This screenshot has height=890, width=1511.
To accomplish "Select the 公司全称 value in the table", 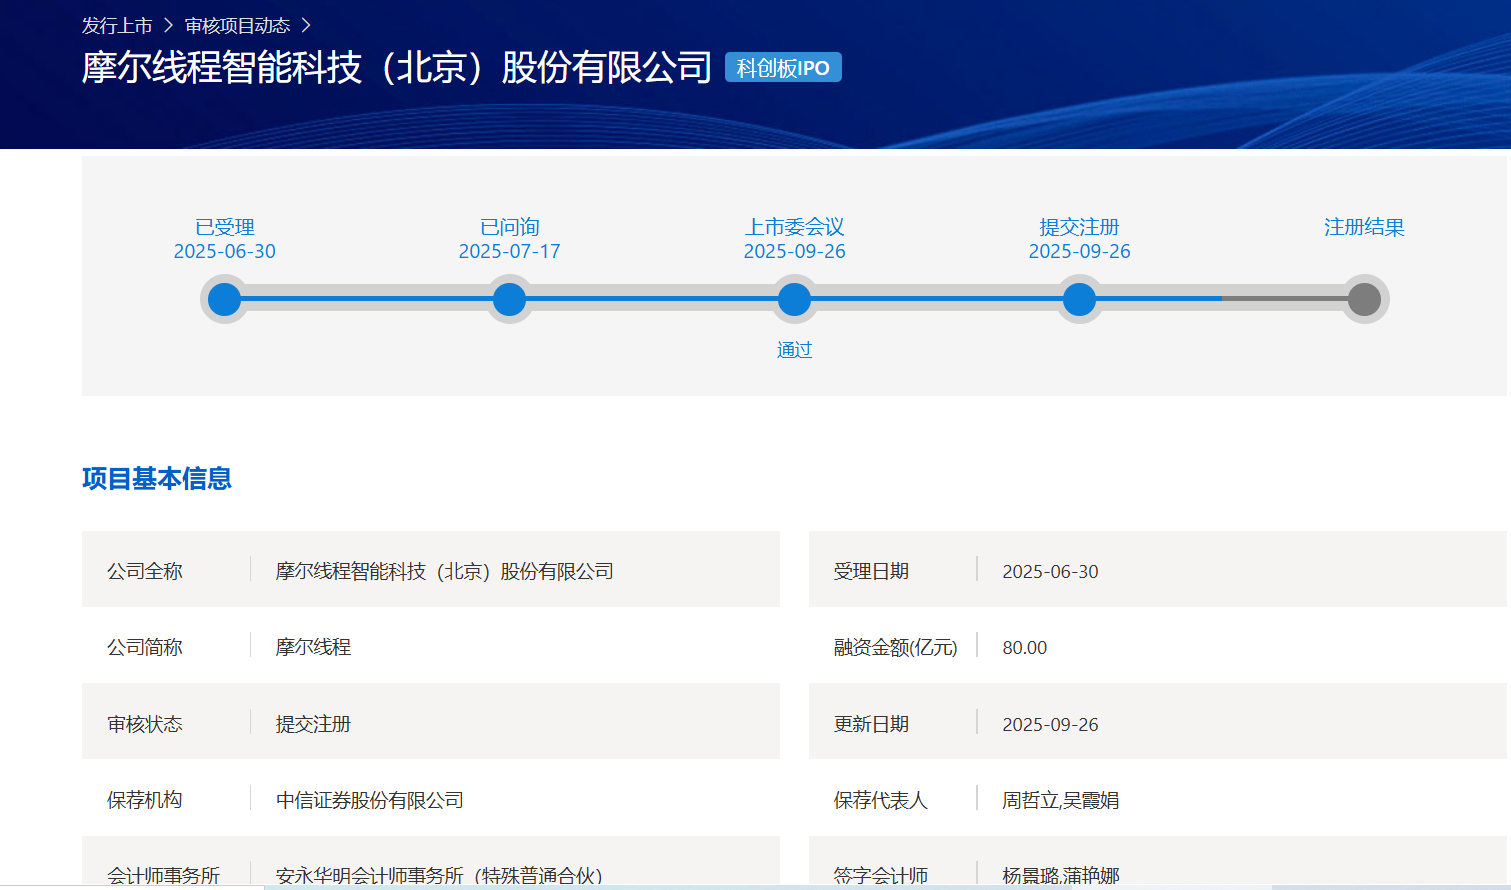I will point(445,571).
